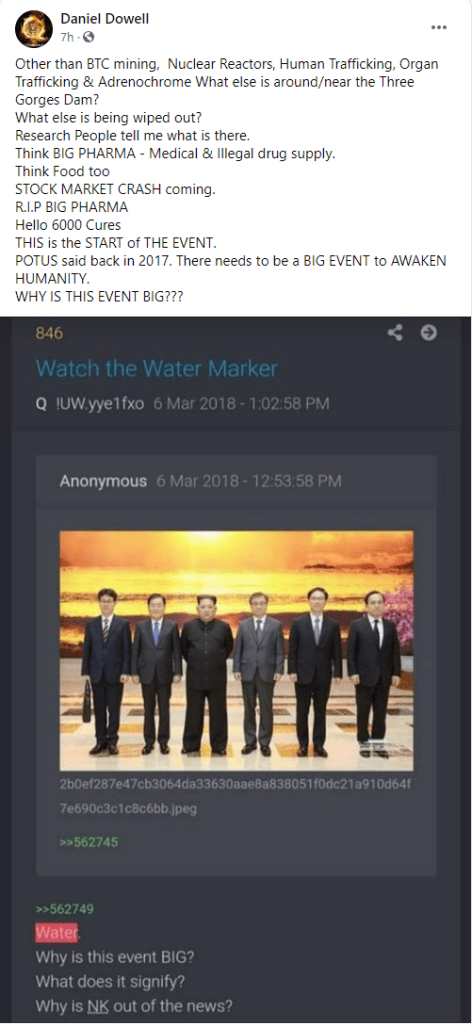
Task: Open the Watch the Water Marker title
Action: point(157,368)
